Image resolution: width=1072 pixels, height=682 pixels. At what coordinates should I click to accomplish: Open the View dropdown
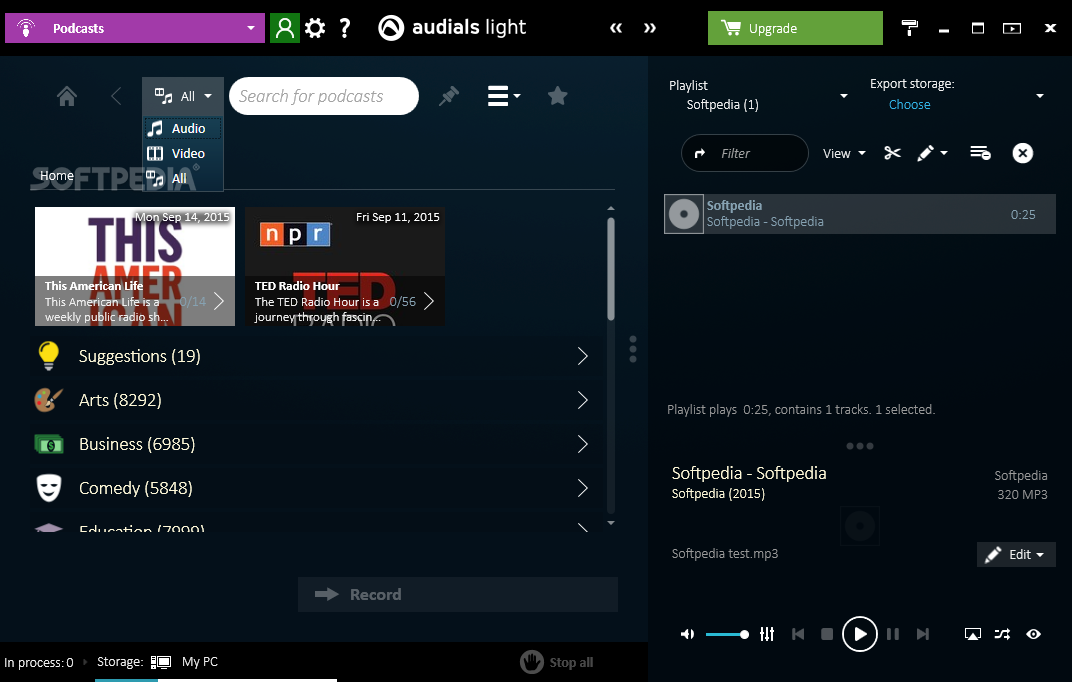point(844,153)
